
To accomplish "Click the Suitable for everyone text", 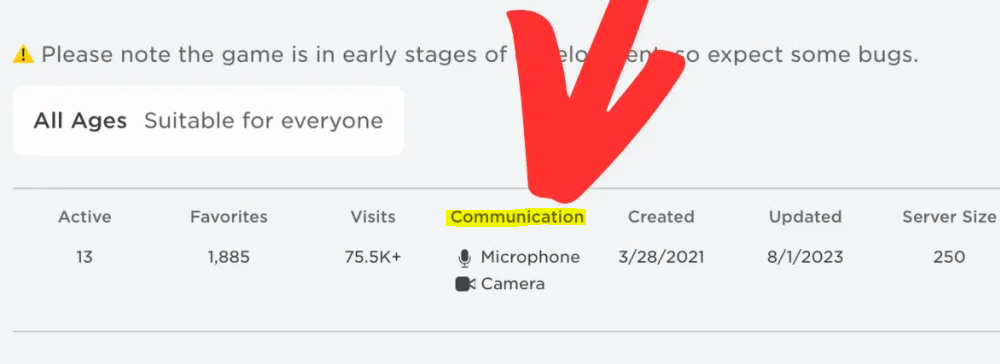I will (x=263, y=120).
